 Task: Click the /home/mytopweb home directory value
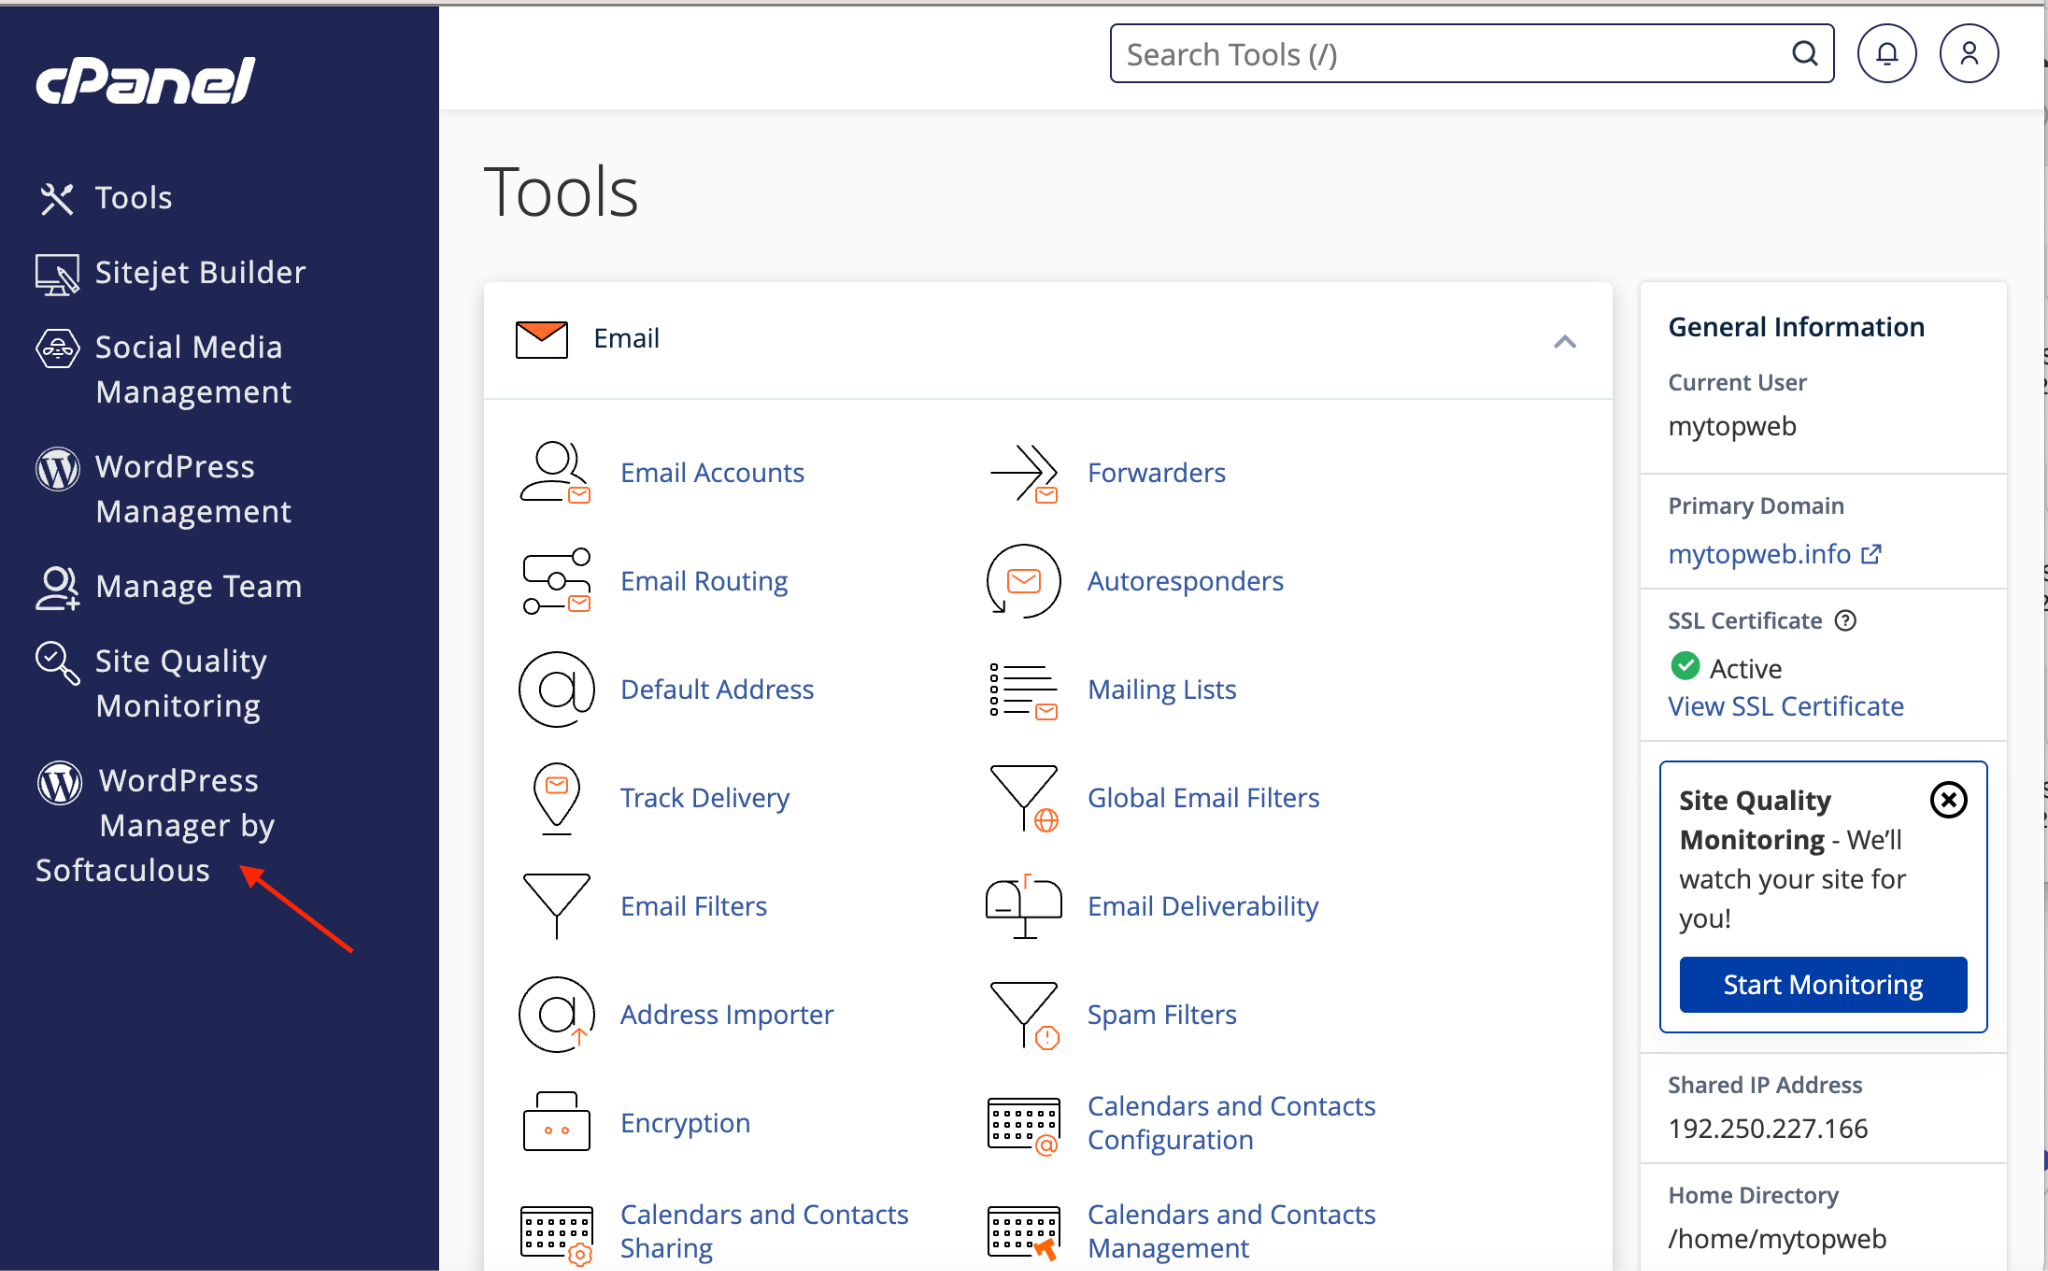click(1777, 1238)
